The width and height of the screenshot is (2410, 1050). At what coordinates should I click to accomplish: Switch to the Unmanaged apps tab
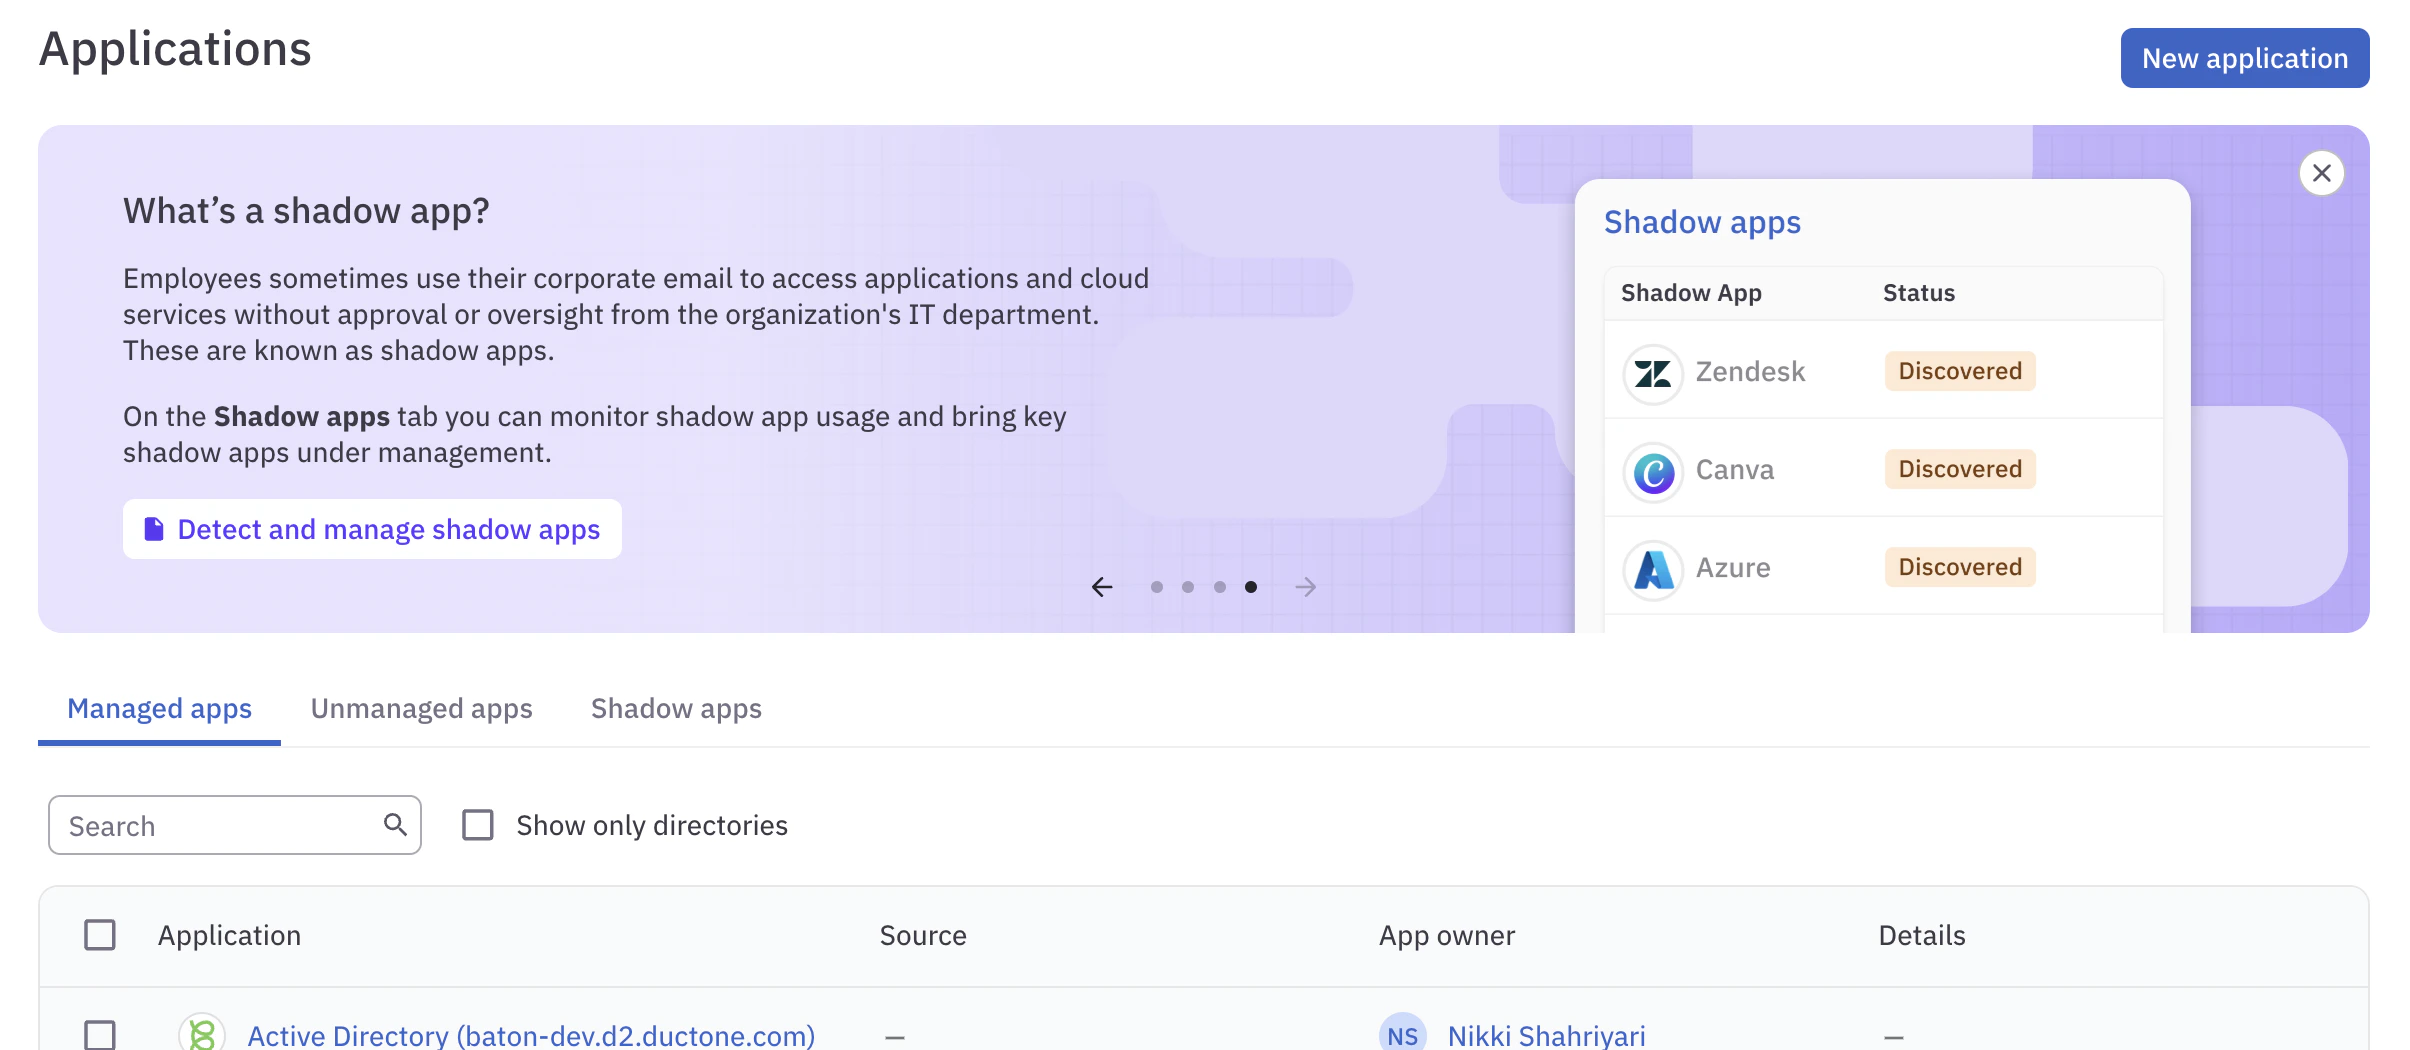tap(421, 708)
